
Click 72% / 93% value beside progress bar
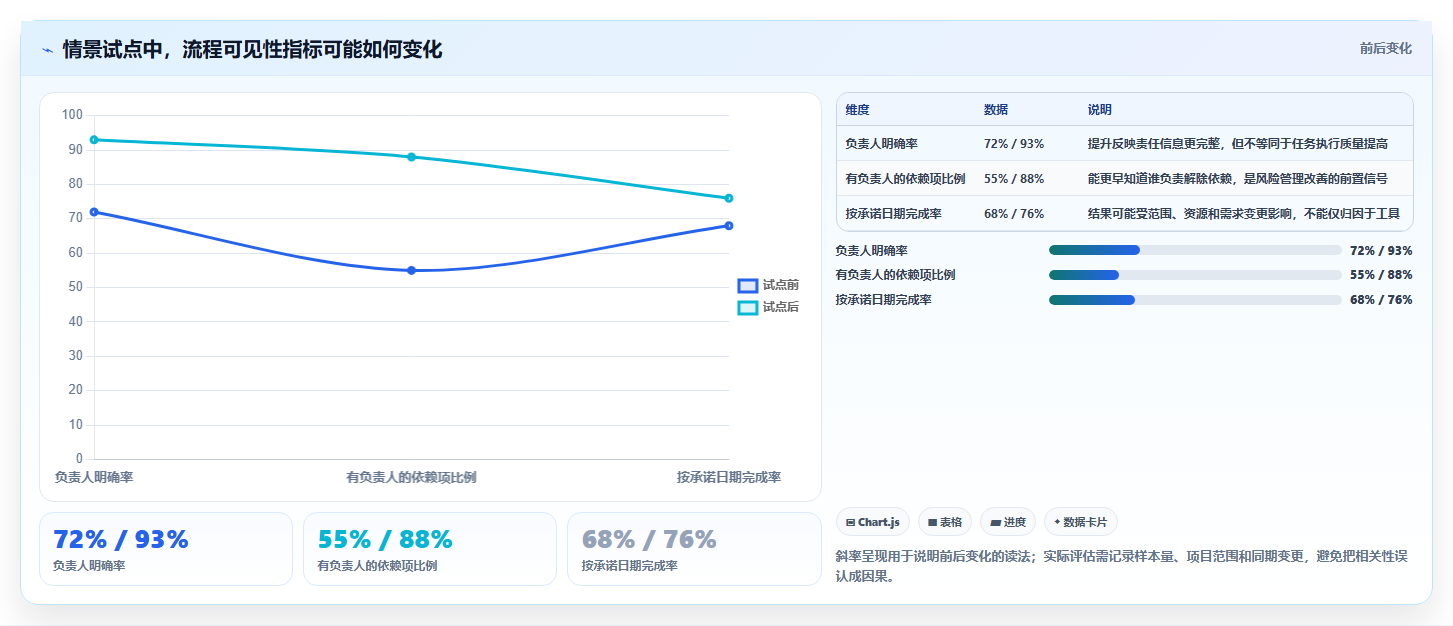click(1381, 251)
